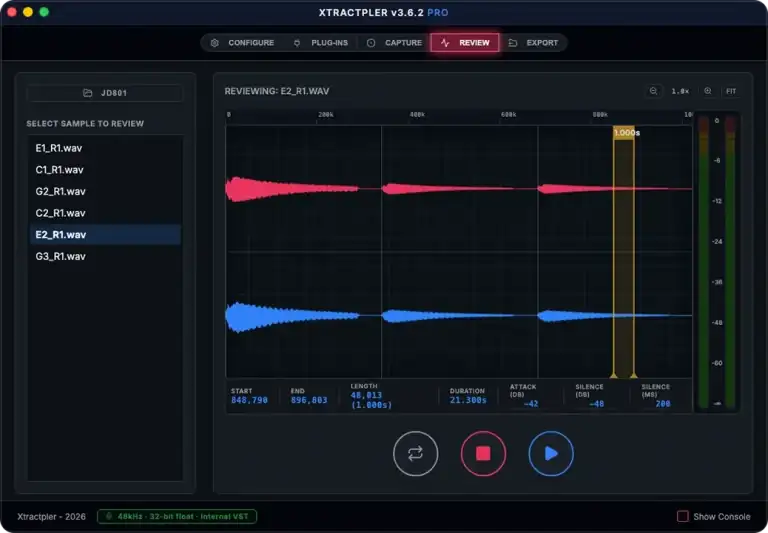Click the 200k mark on the ruler
This screenshot has height=533, width=768.
[x=326, y=115]
